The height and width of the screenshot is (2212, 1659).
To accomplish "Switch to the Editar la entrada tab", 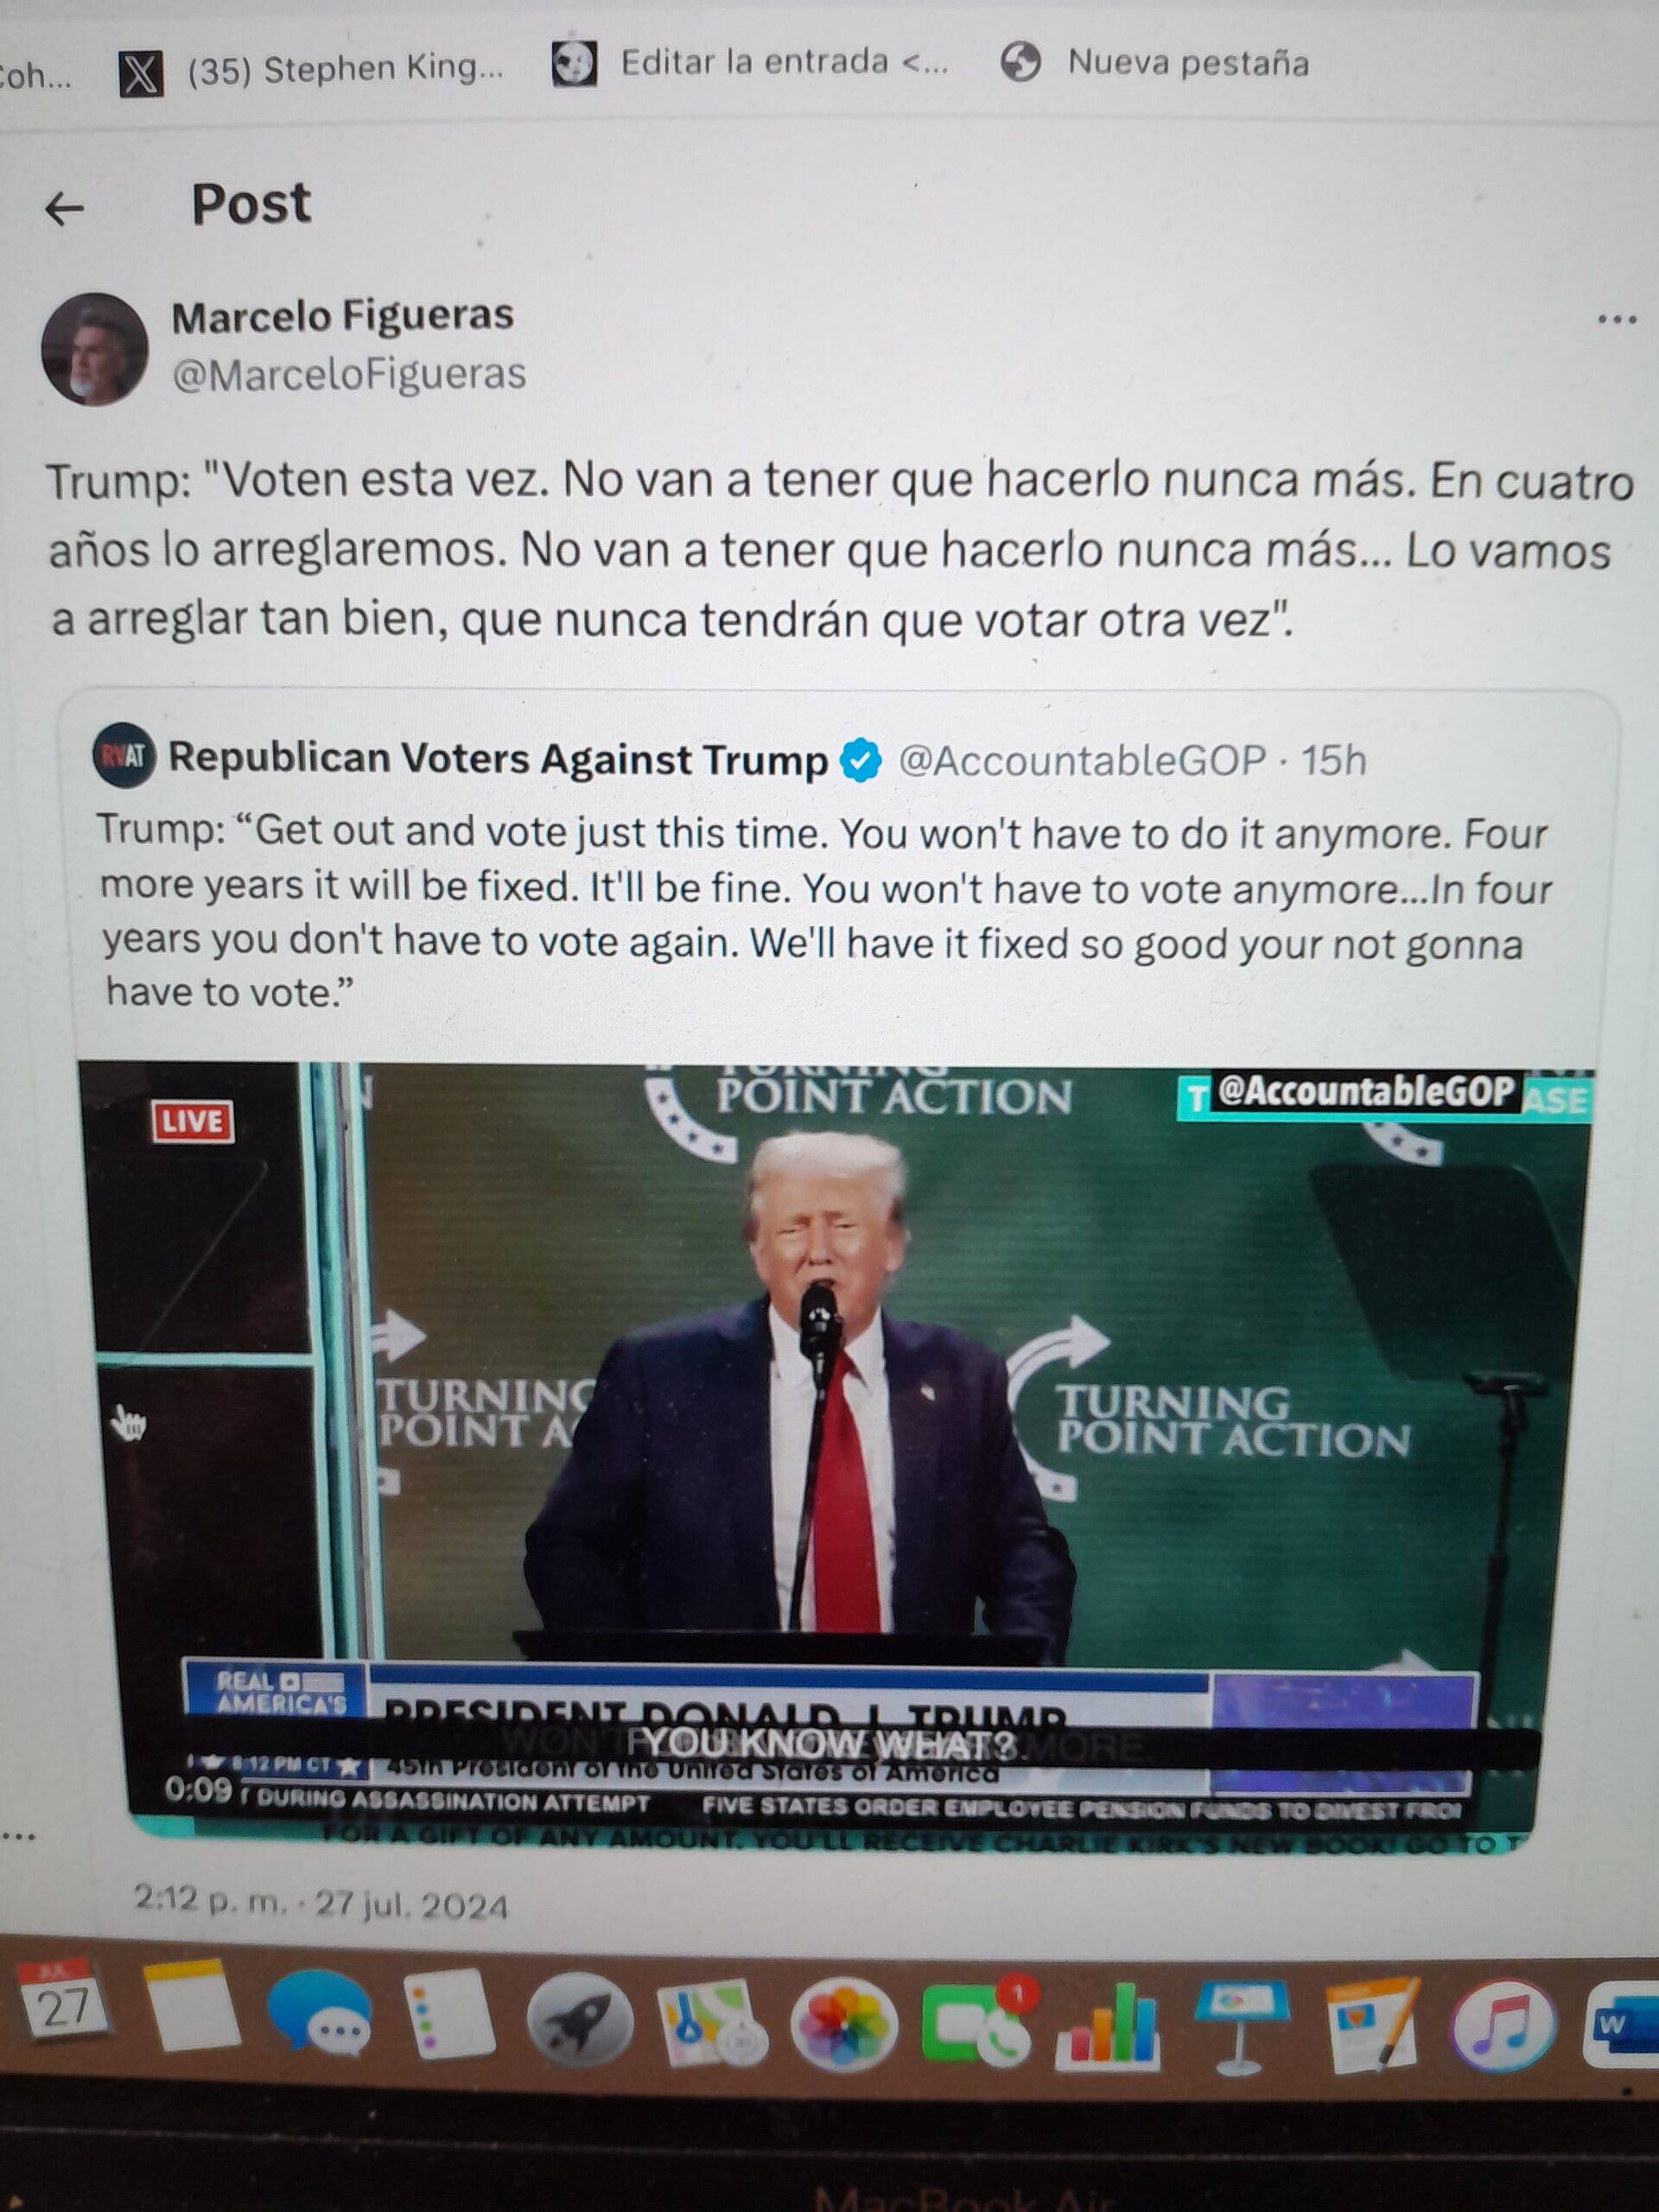I will pyautogui.click(x=750, y=63).
